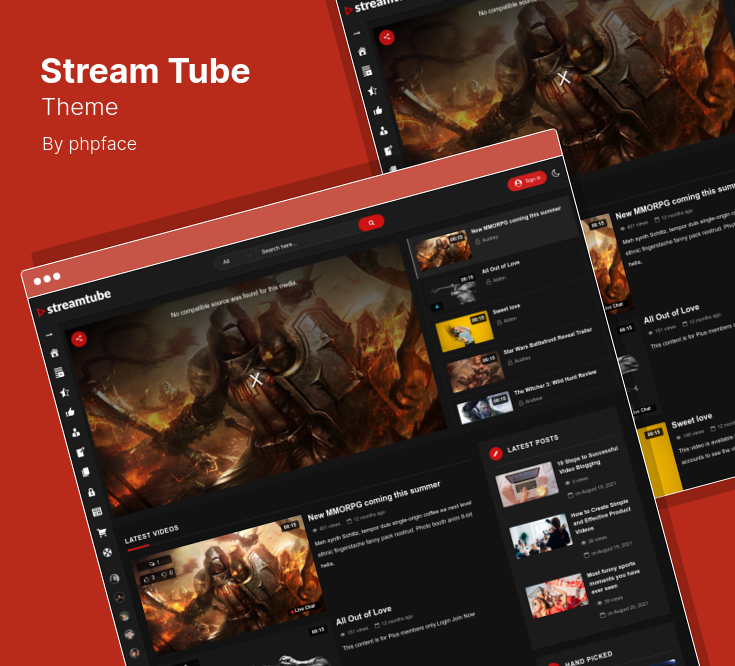Click the padlock icon in front sidebar
The height and width of the screenshot is (666, 735).
point(91,492)
